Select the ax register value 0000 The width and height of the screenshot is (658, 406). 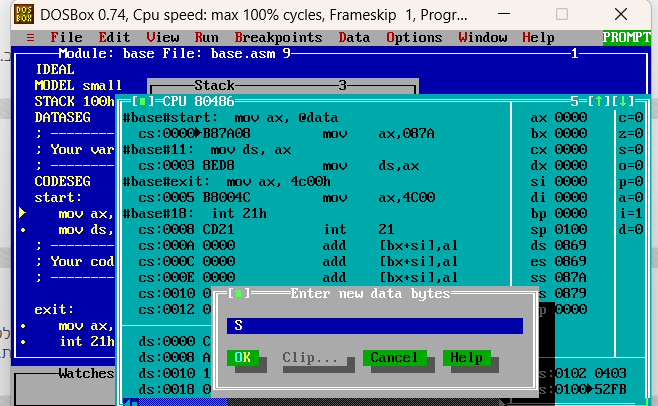571,118
